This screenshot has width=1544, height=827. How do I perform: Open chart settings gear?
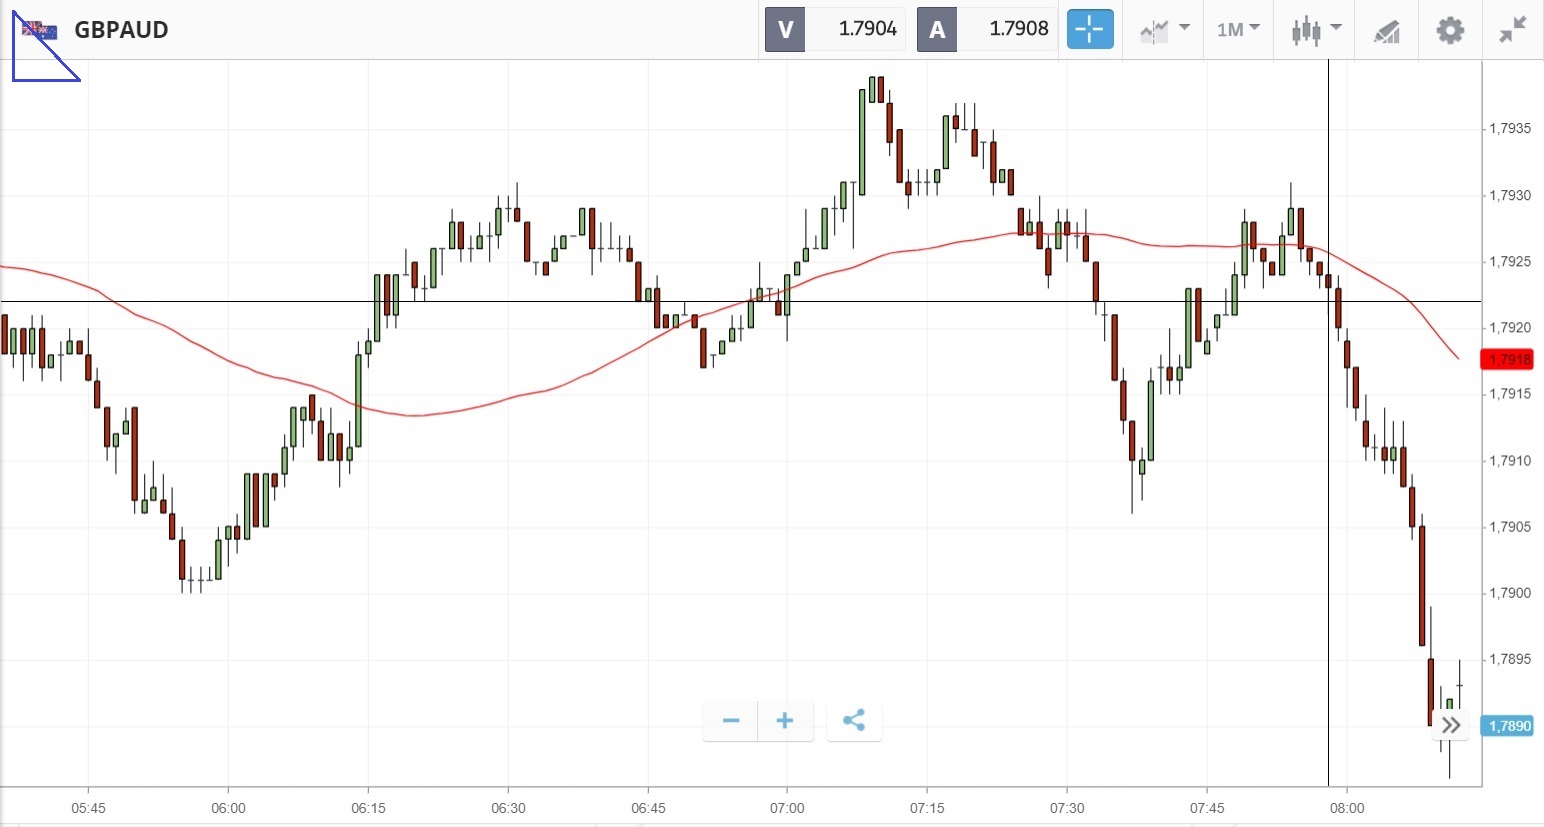click(x=1450, y=30)
